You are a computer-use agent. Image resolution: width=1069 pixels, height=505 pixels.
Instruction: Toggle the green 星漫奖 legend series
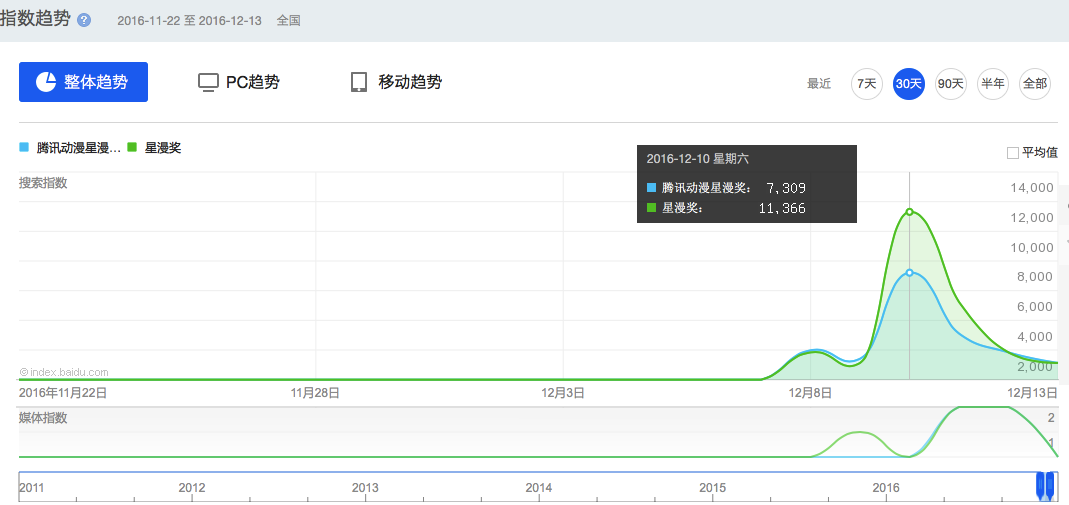(x=156, y=148)
